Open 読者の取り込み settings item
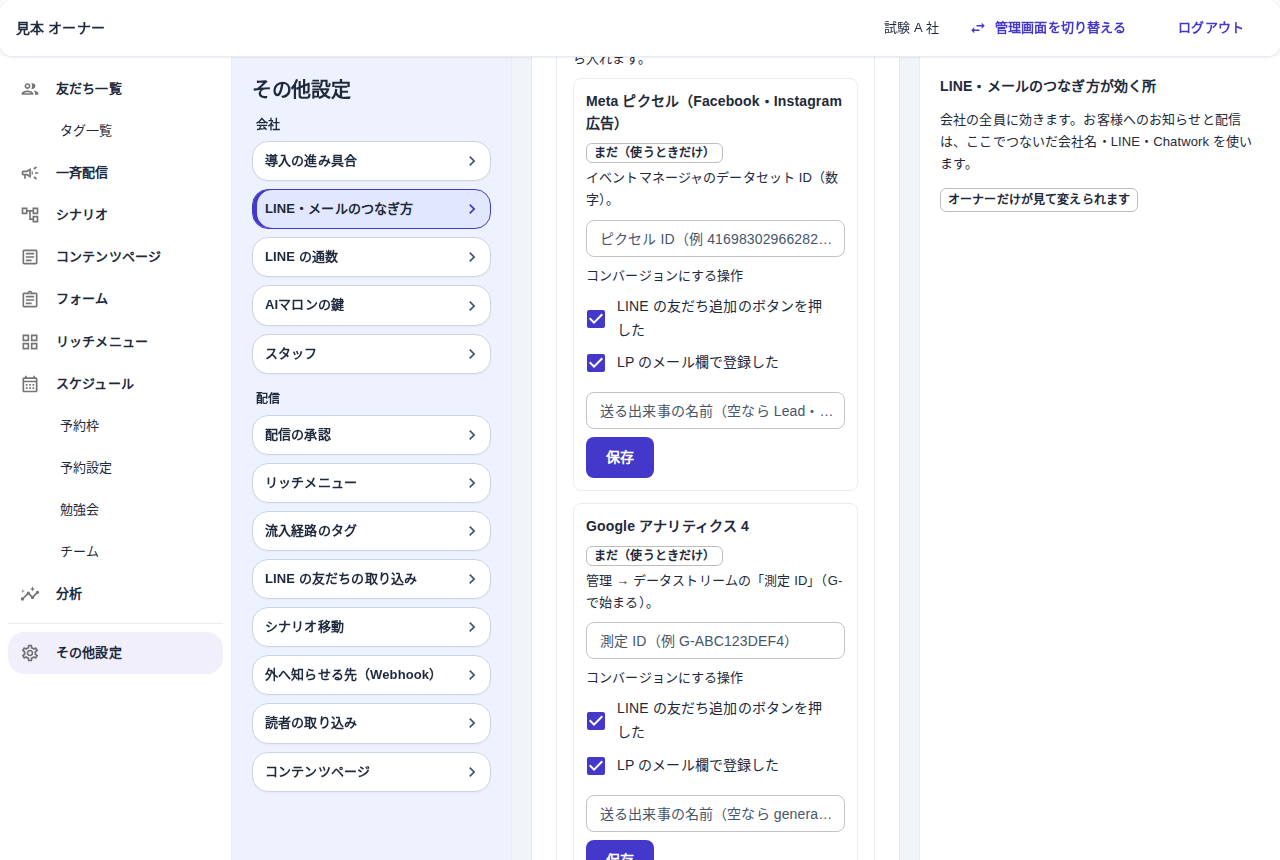 [x=371, y=723]
